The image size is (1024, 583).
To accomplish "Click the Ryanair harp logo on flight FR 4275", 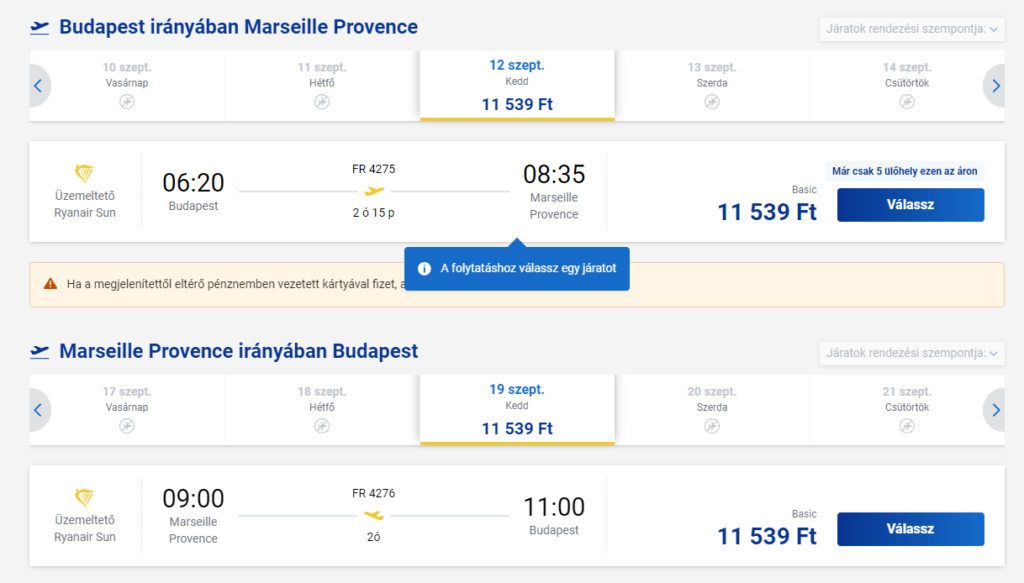I will point(84,174).
